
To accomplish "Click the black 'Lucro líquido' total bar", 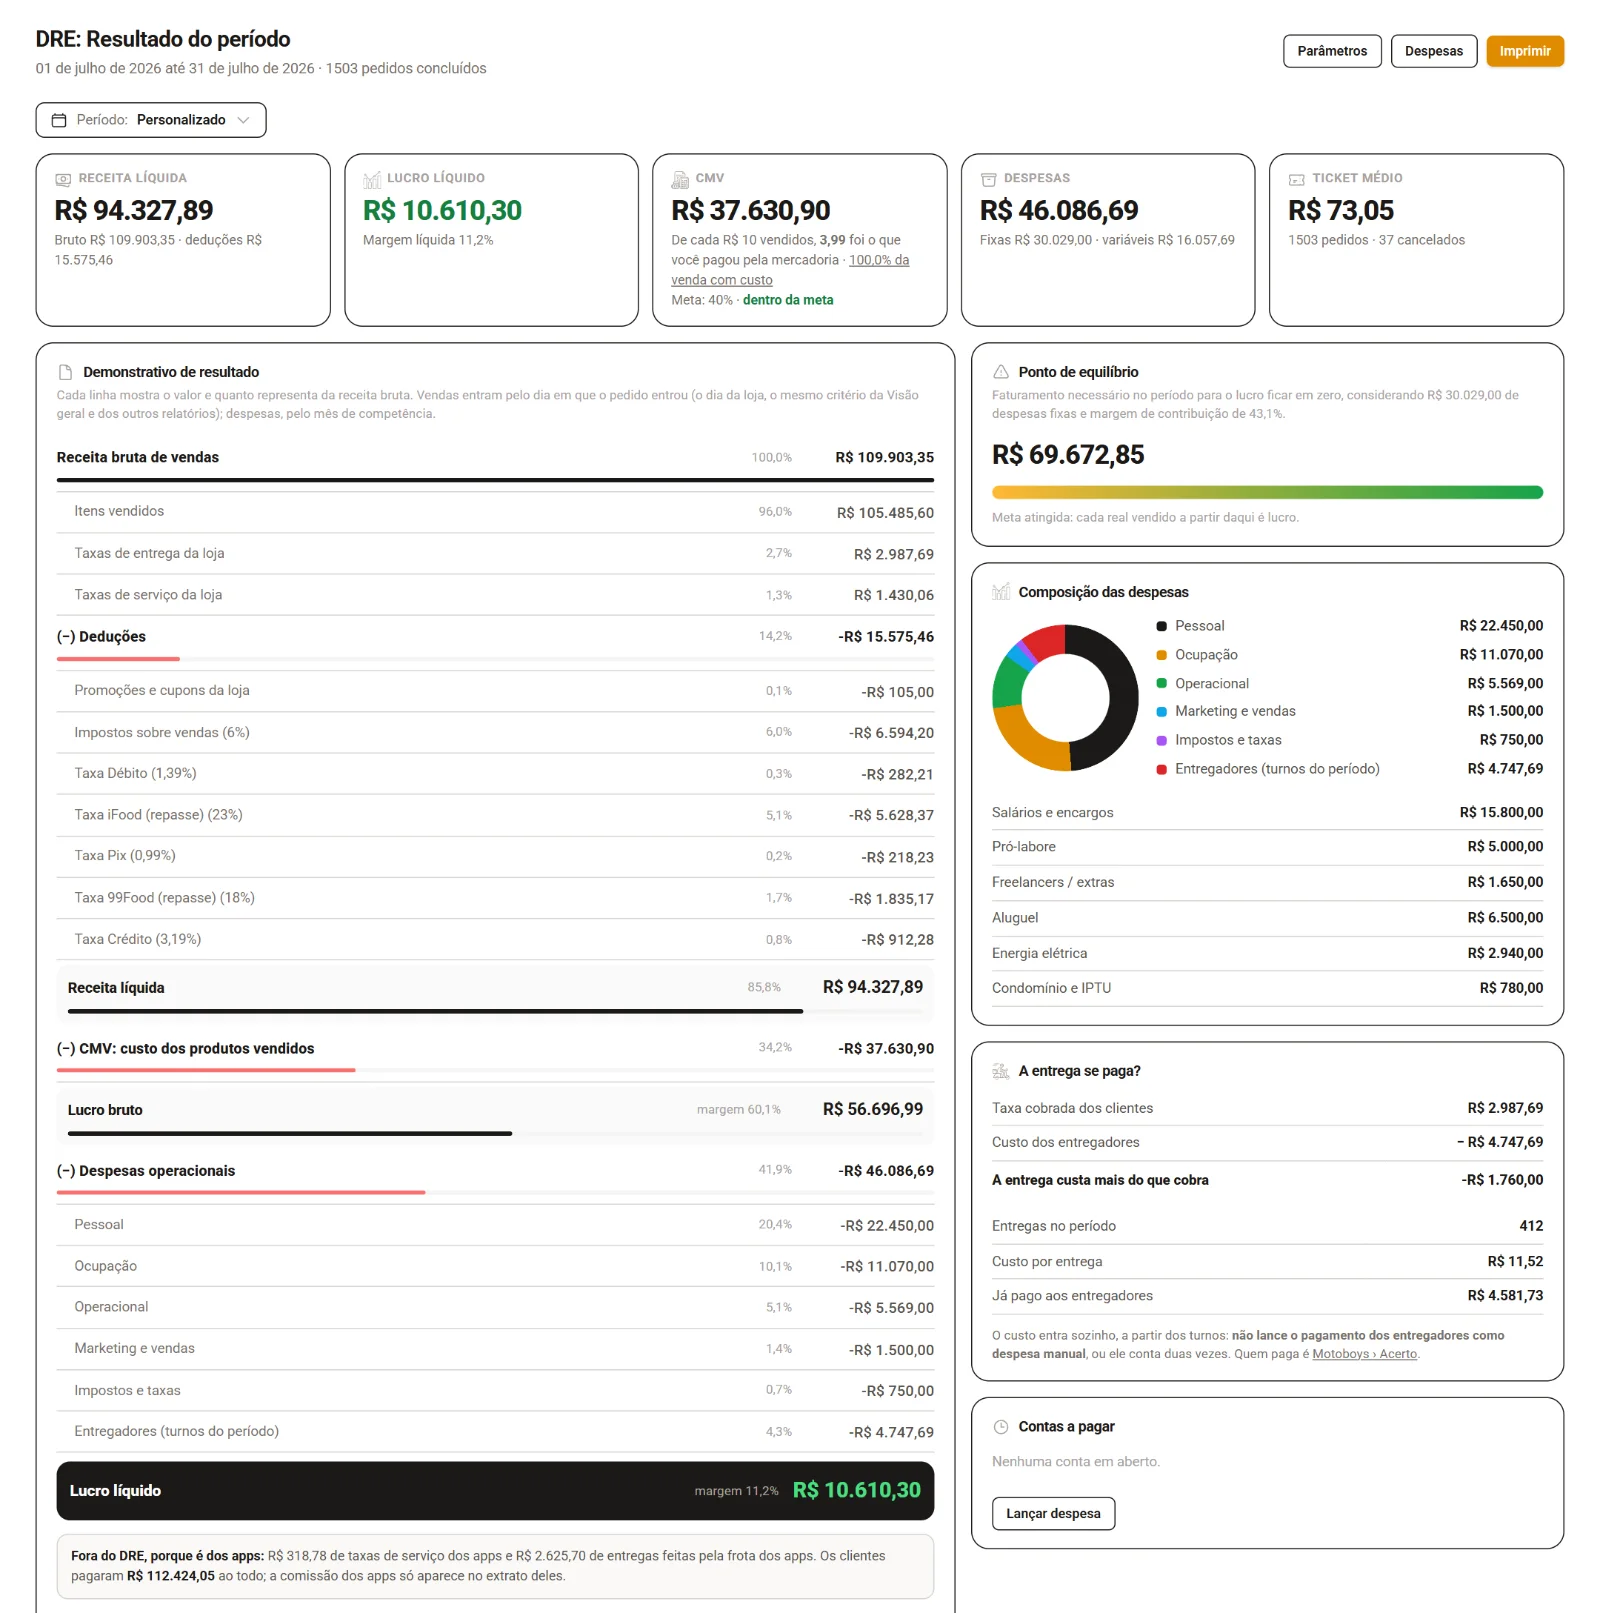I will coord(495,1491).
